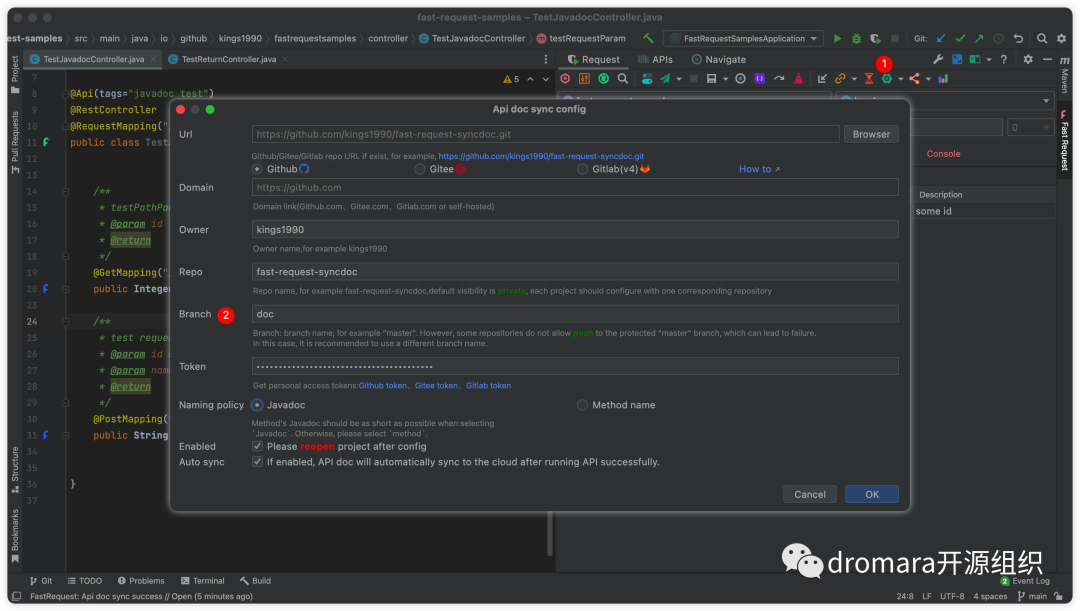Click the green Run application icon
Screen dimensions: 1080x611
(838, 39)
